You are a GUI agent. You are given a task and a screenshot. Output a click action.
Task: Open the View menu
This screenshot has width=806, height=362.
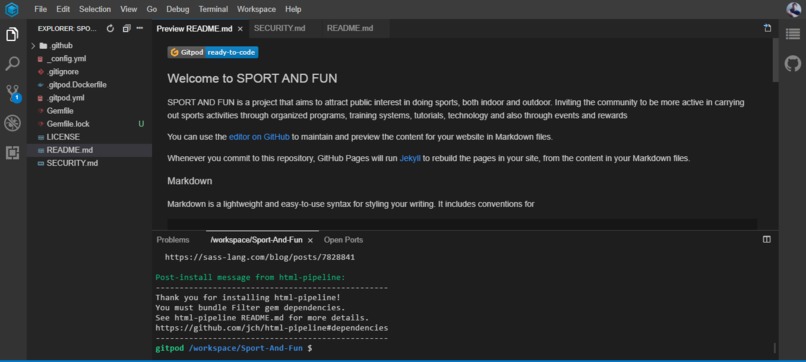pos(129,9)
